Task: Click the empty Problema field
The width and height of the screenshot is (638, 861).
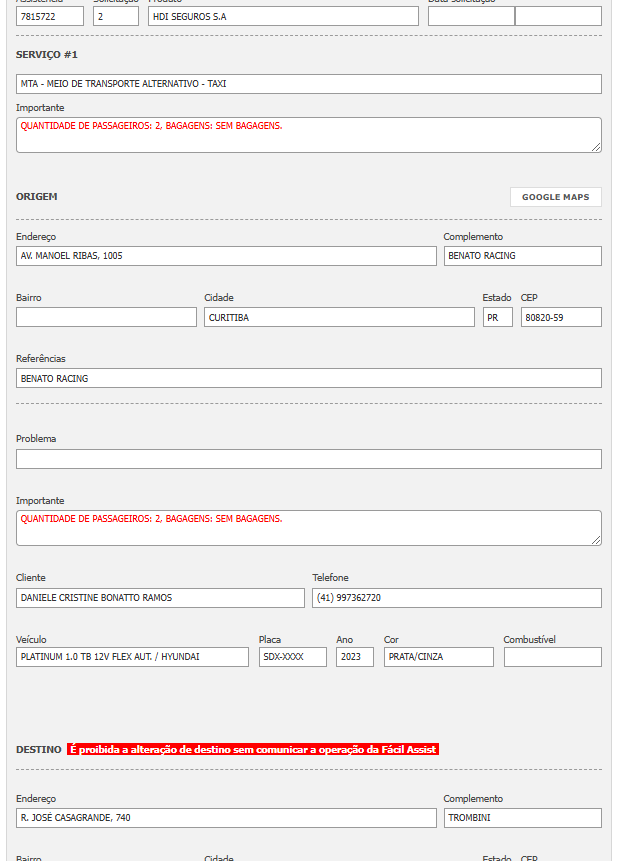Action: tap(308, 459)
